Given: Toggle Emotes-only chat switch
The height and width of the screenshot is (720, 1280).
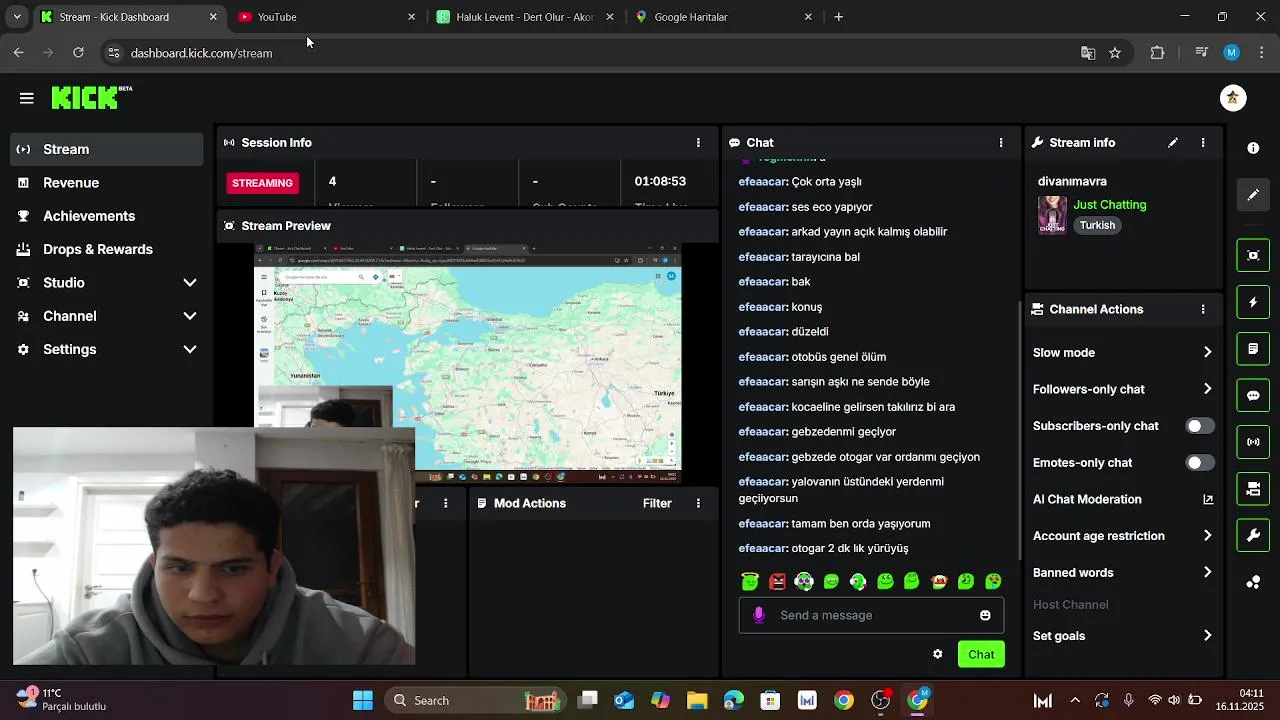Looking at the screenshot, I should click(x=1200, y=463).
